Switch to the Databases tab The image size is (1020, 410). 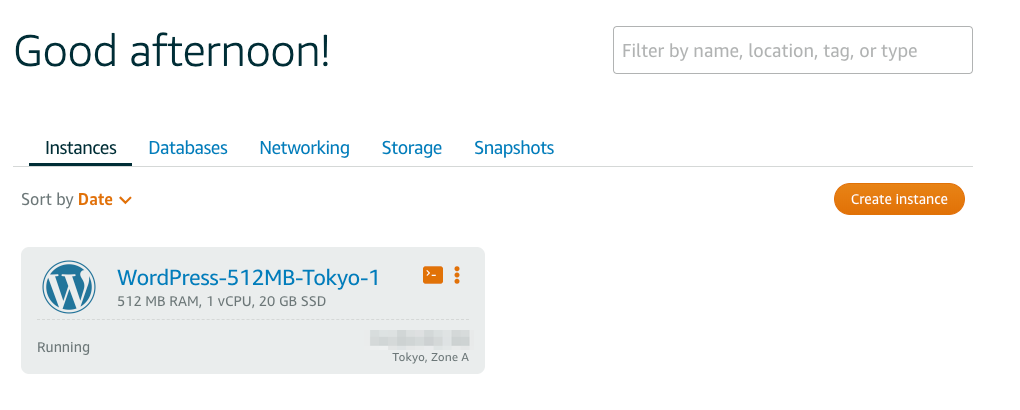click(x=188, y=148)
